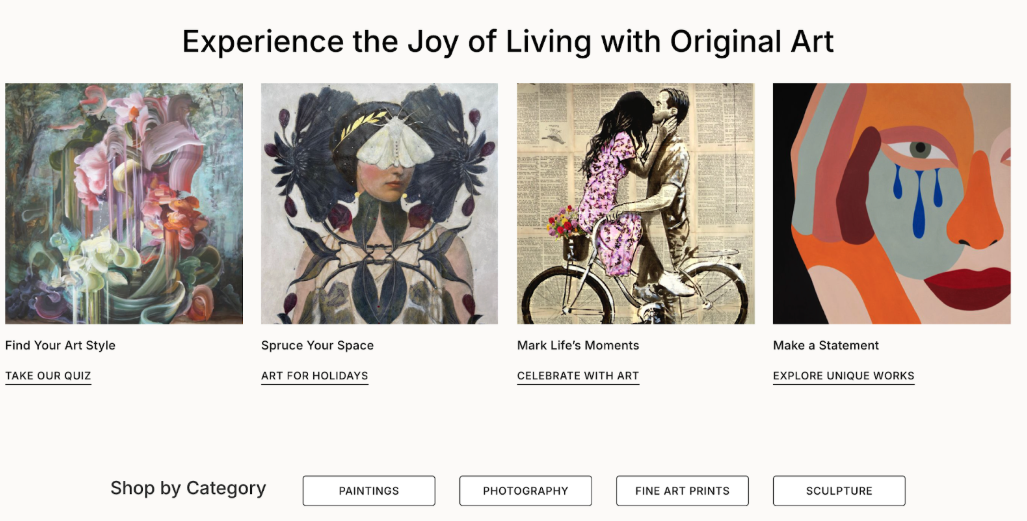Click the Experience the Joy heading

click(507, 41)
